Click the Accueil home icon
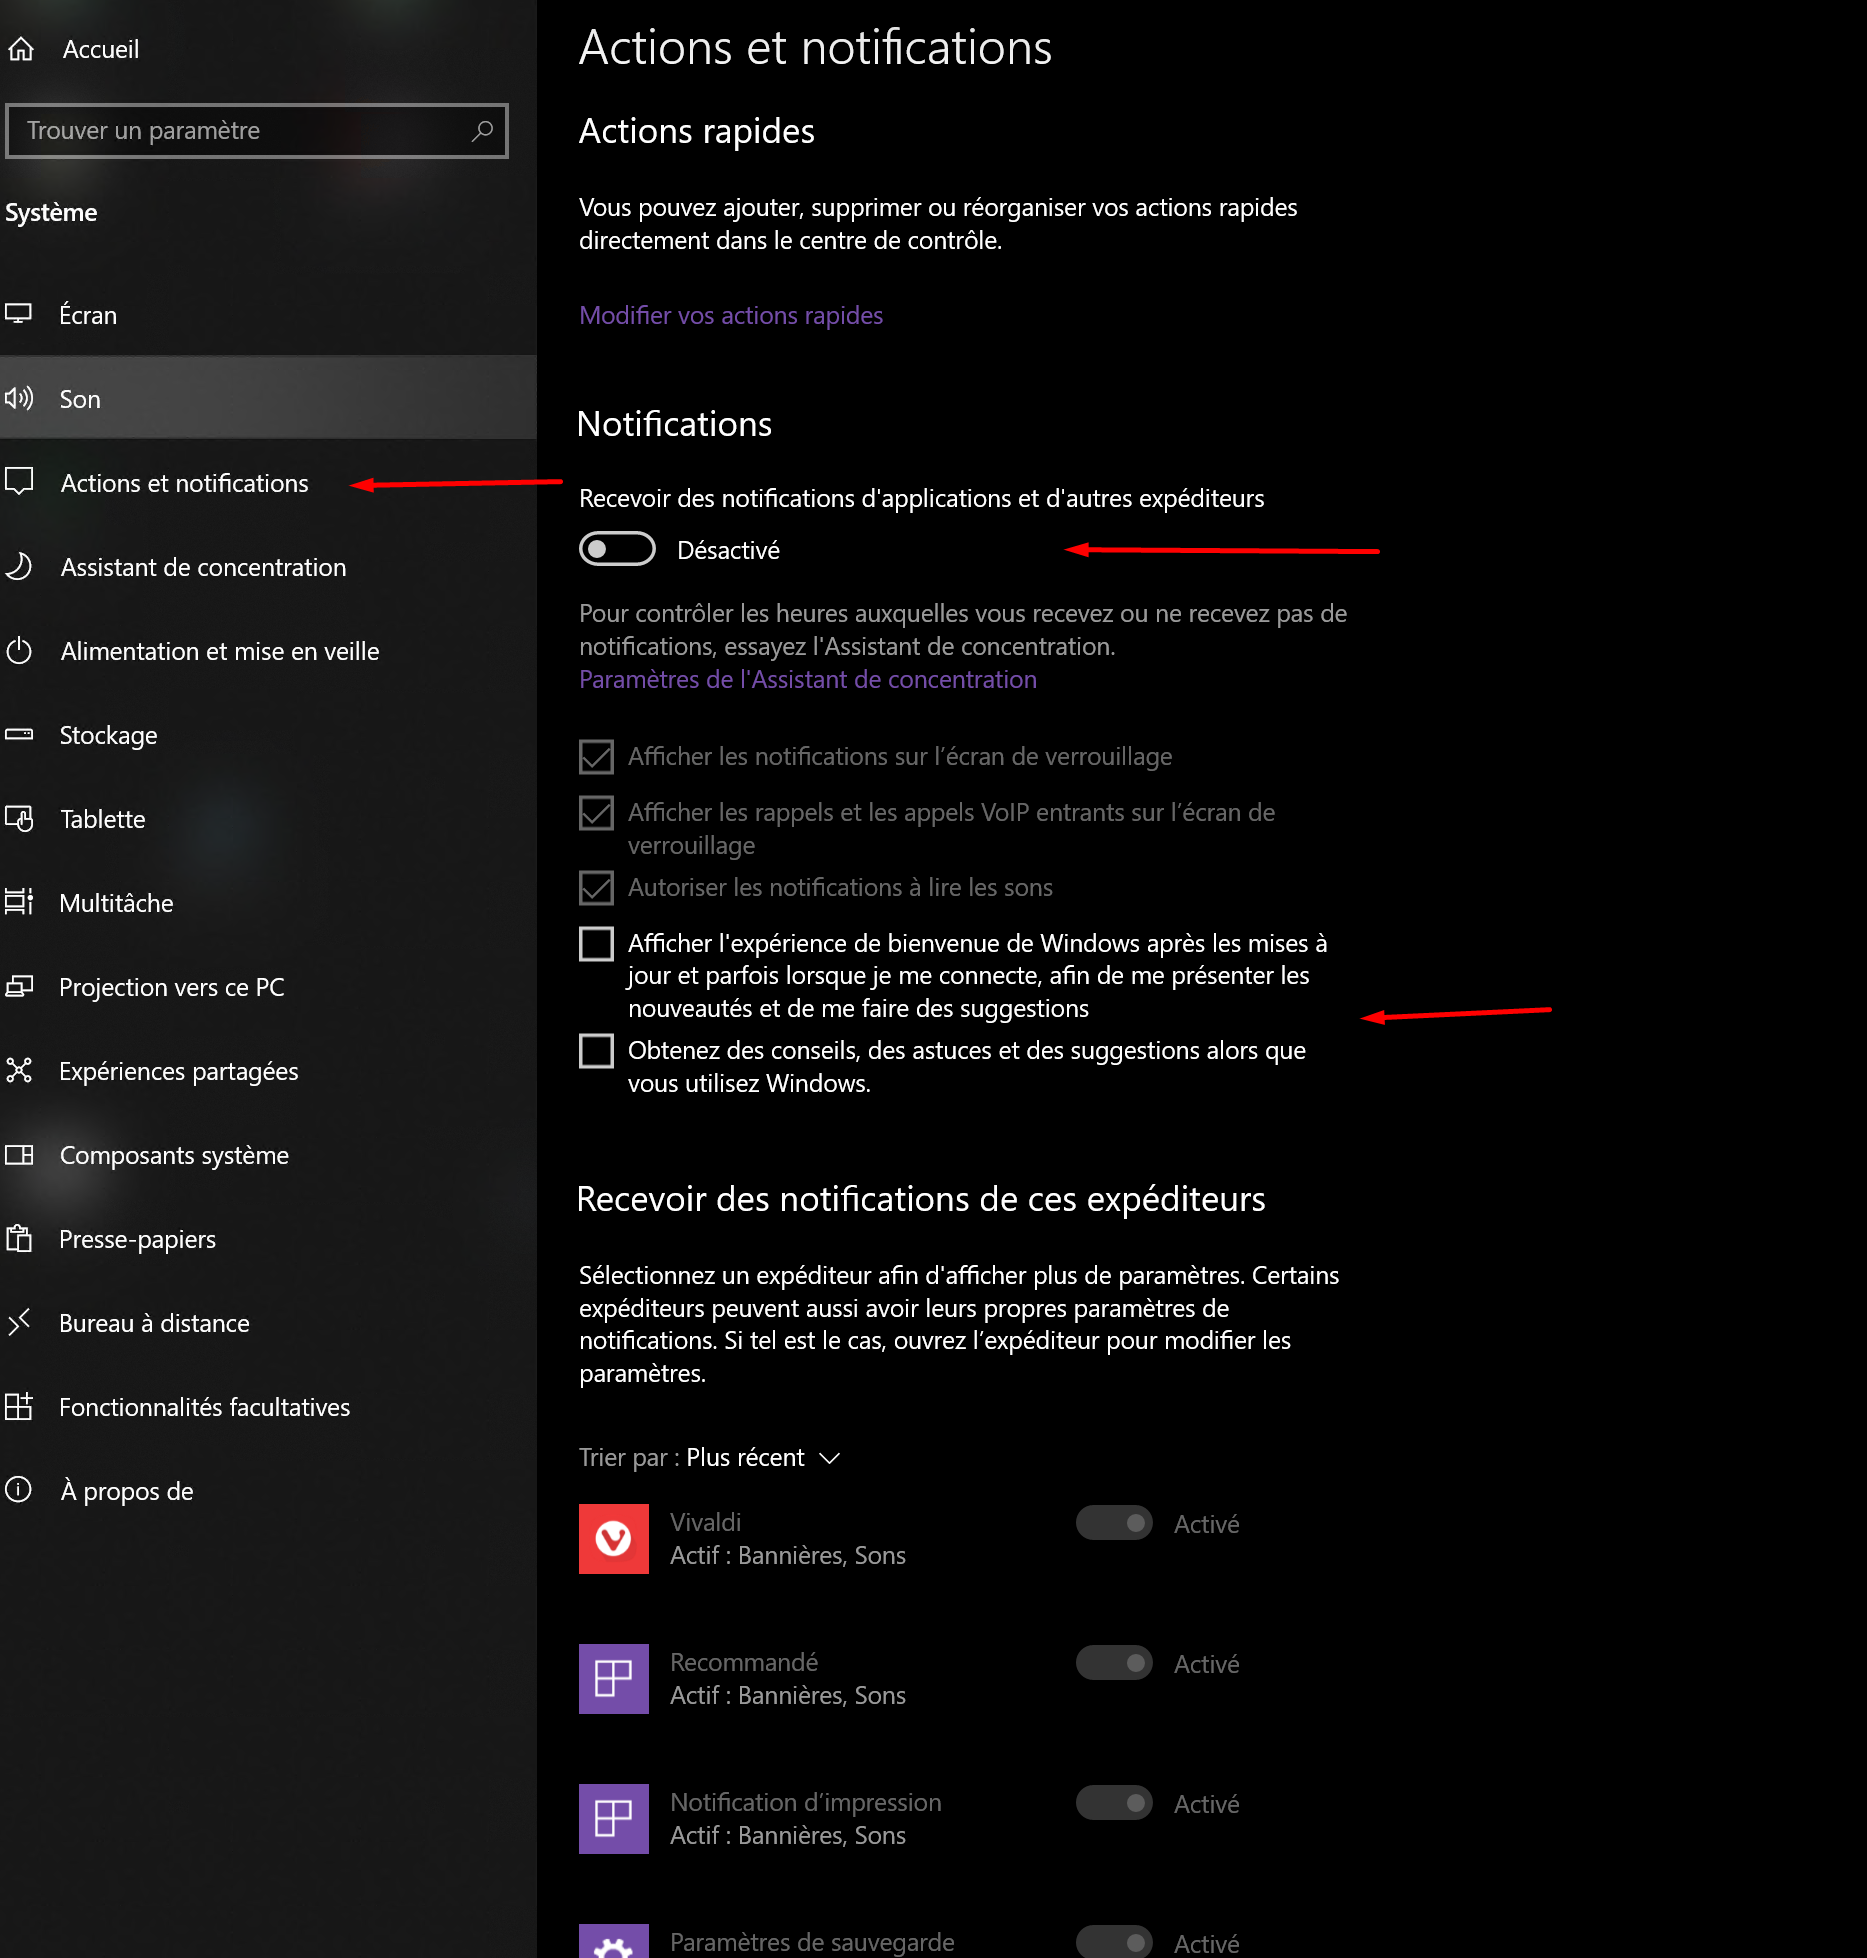 tap(21, 49)
